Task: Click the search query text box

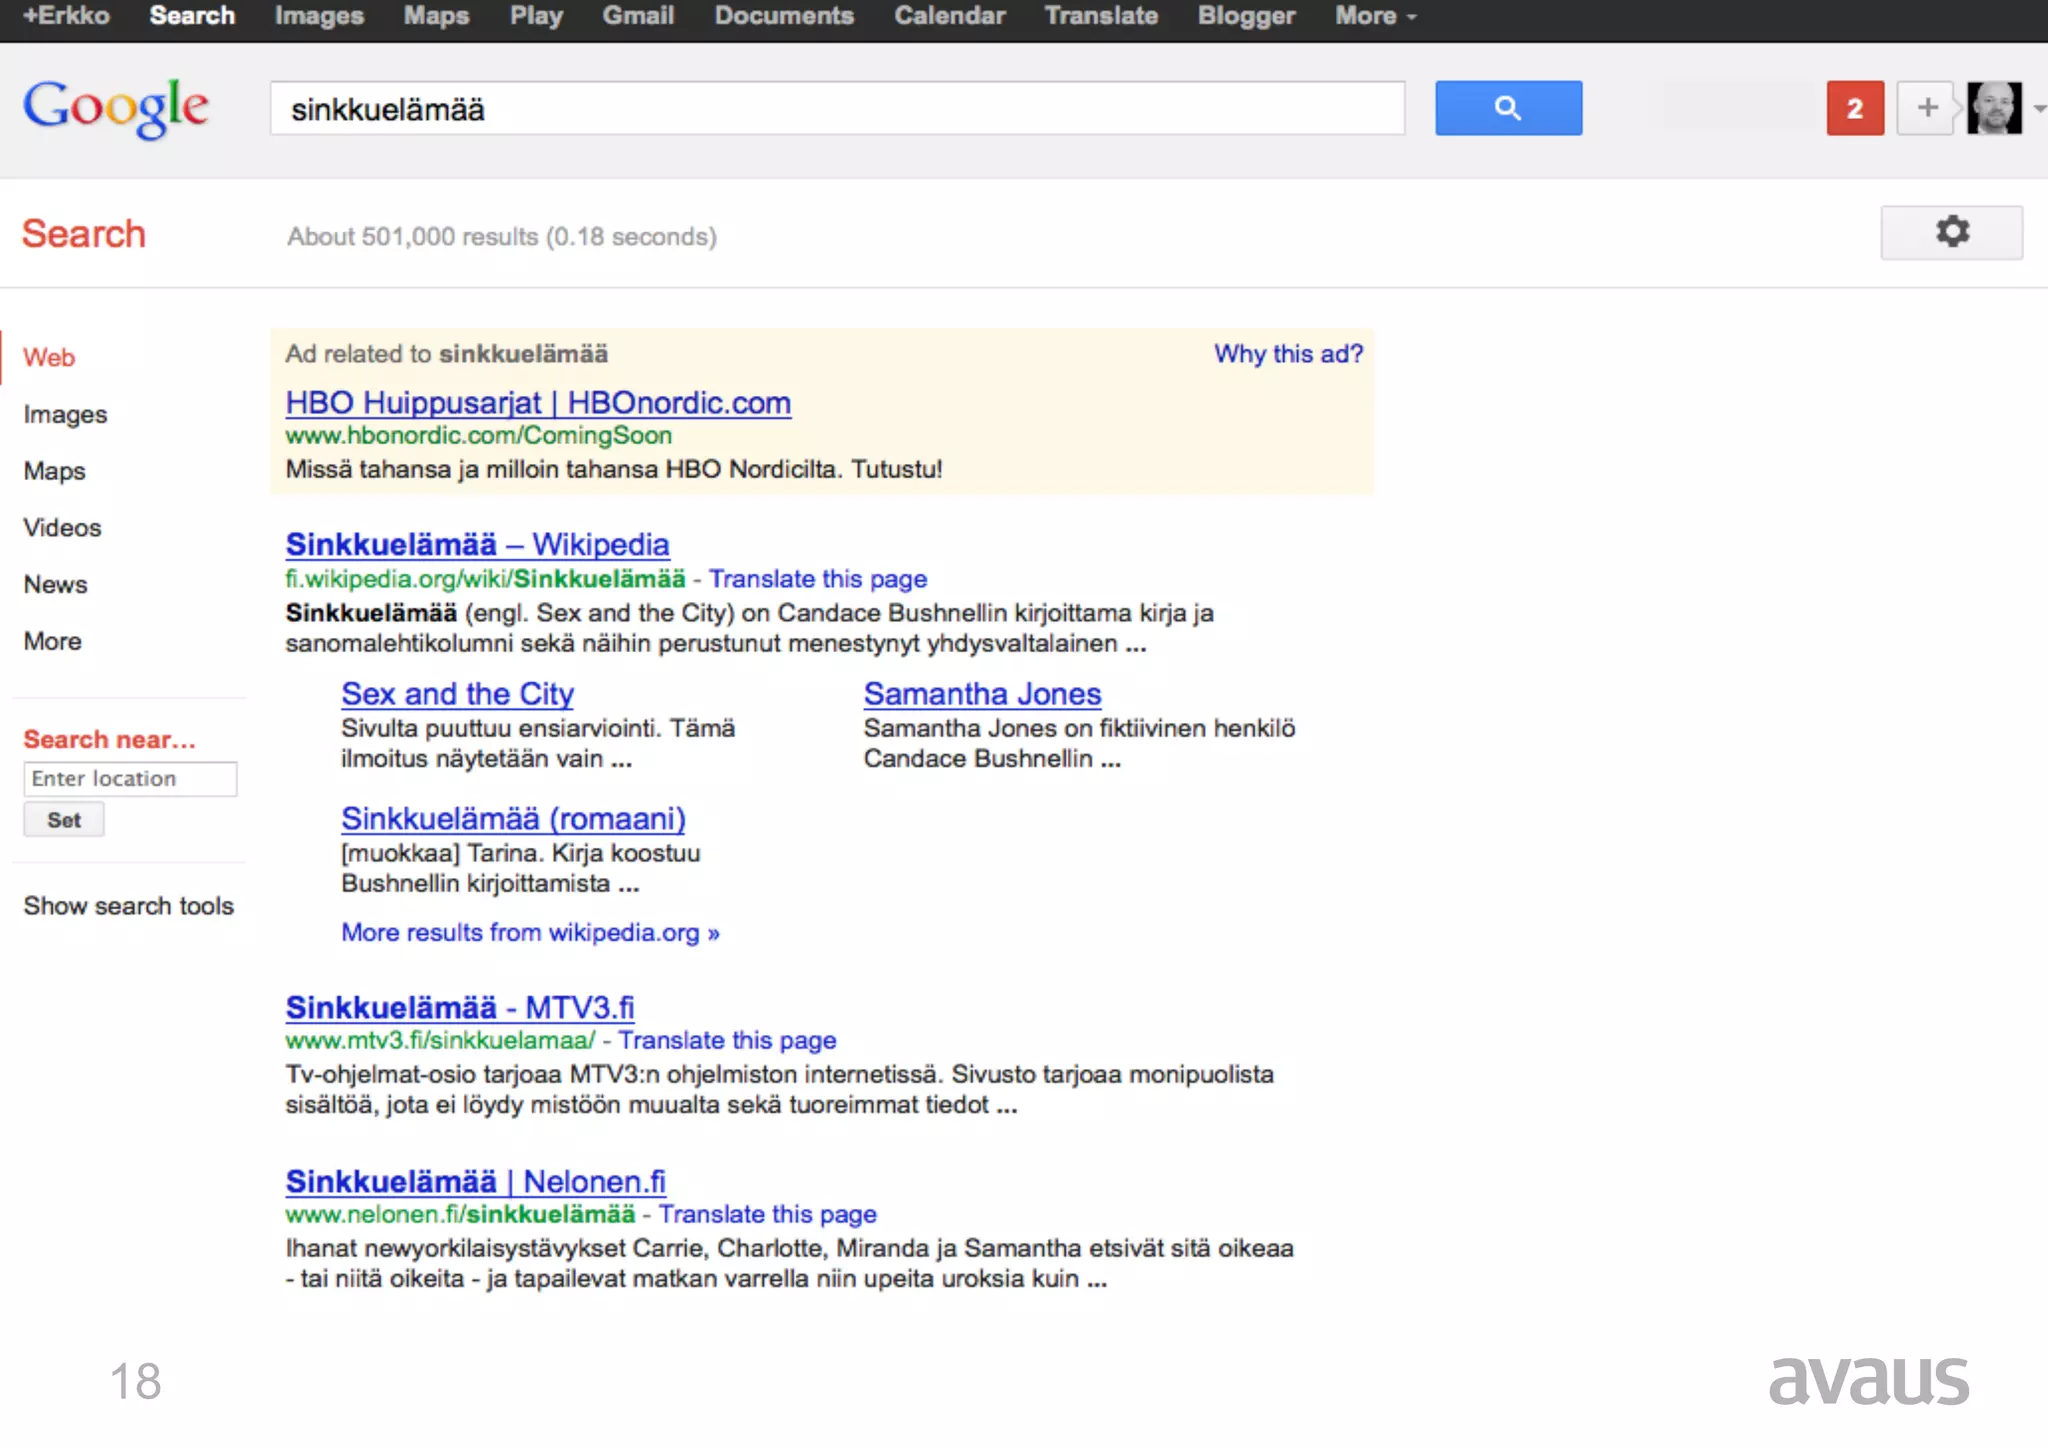Action: [836, 108]
